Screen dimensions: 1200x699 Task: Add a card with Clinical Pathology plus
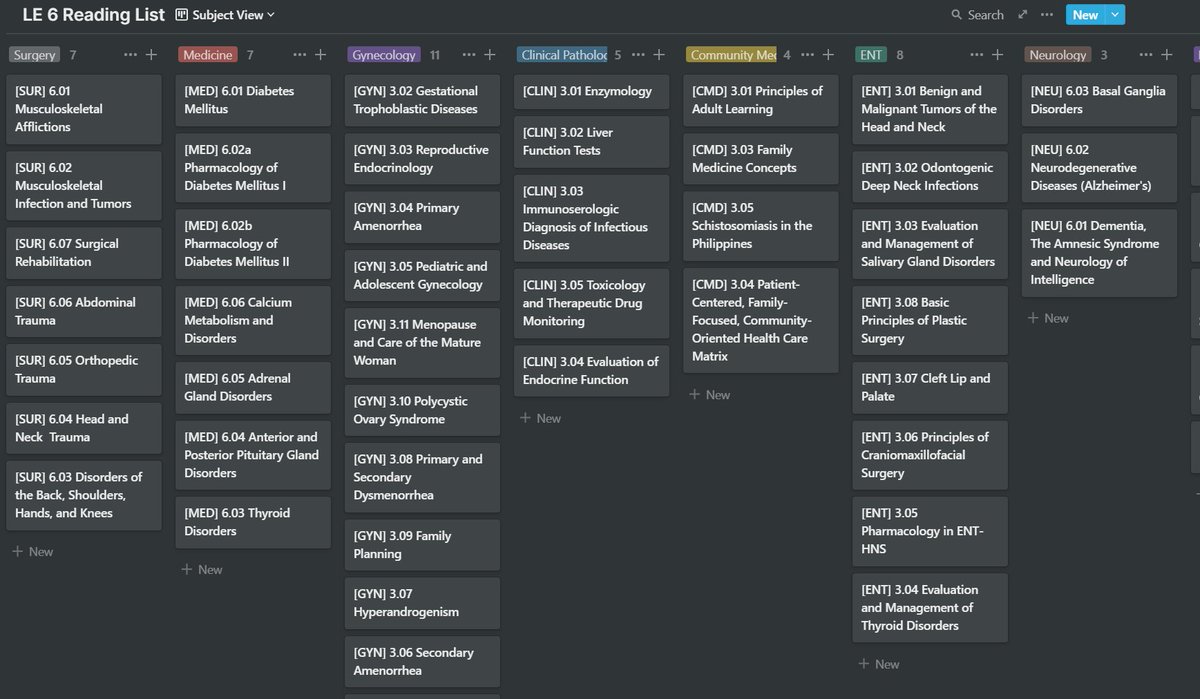658,55
